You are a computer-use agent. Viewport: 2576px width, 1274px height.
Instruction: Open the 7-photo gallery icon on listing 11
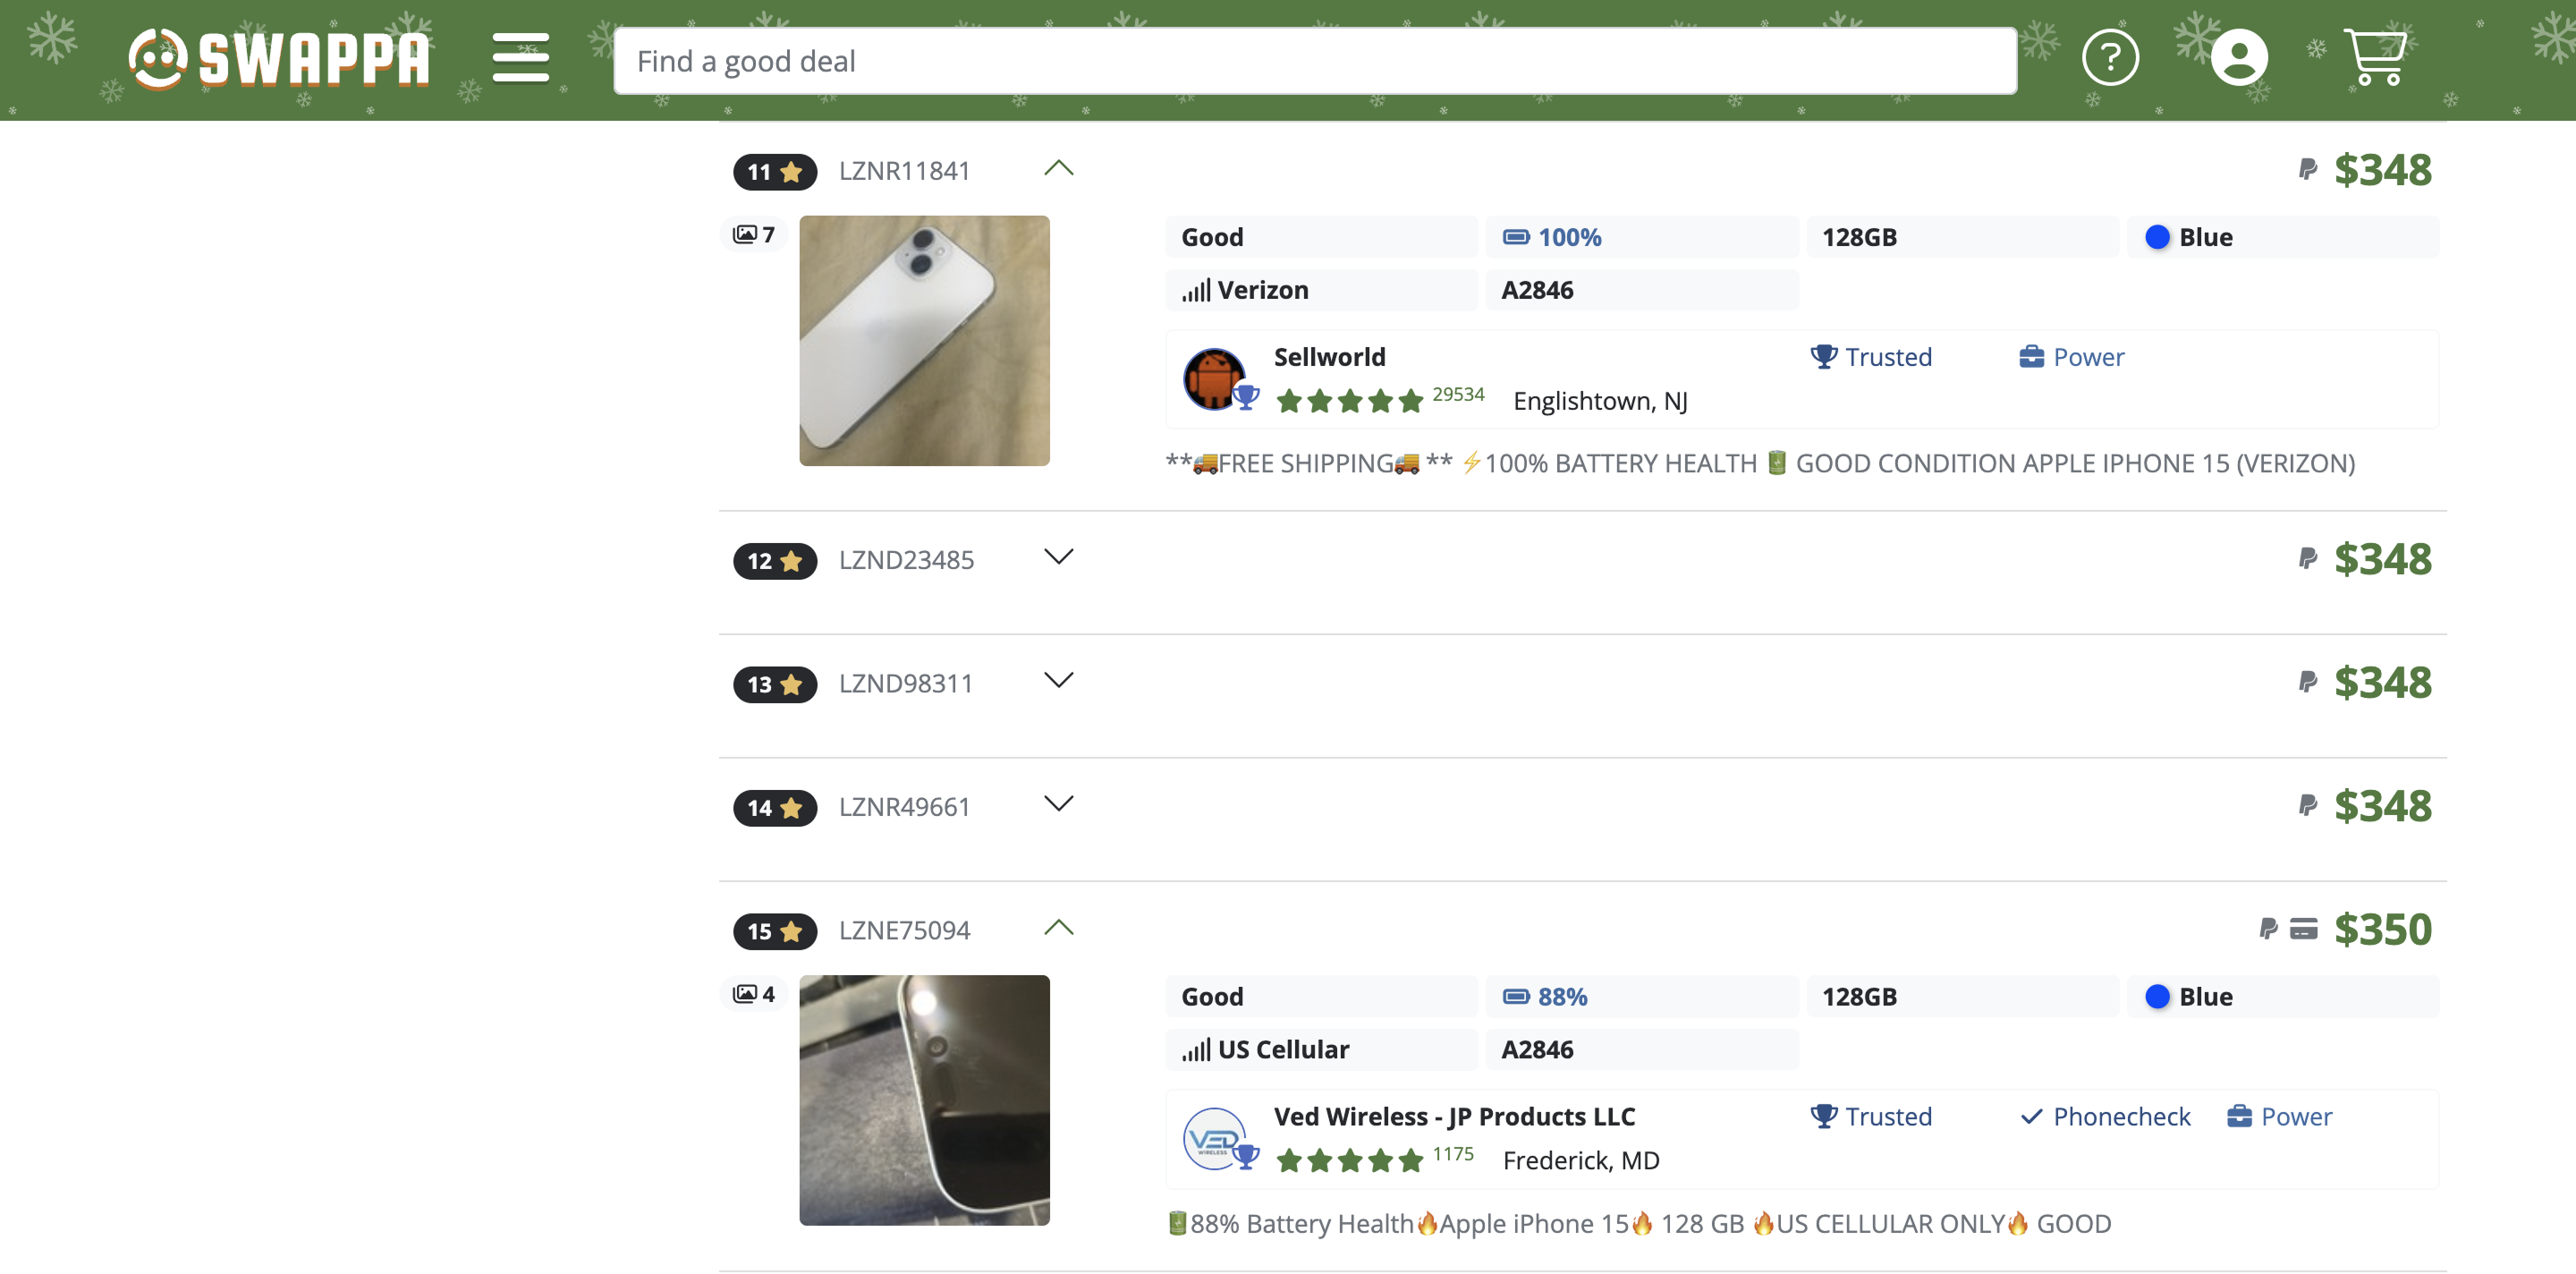[754, 234]
